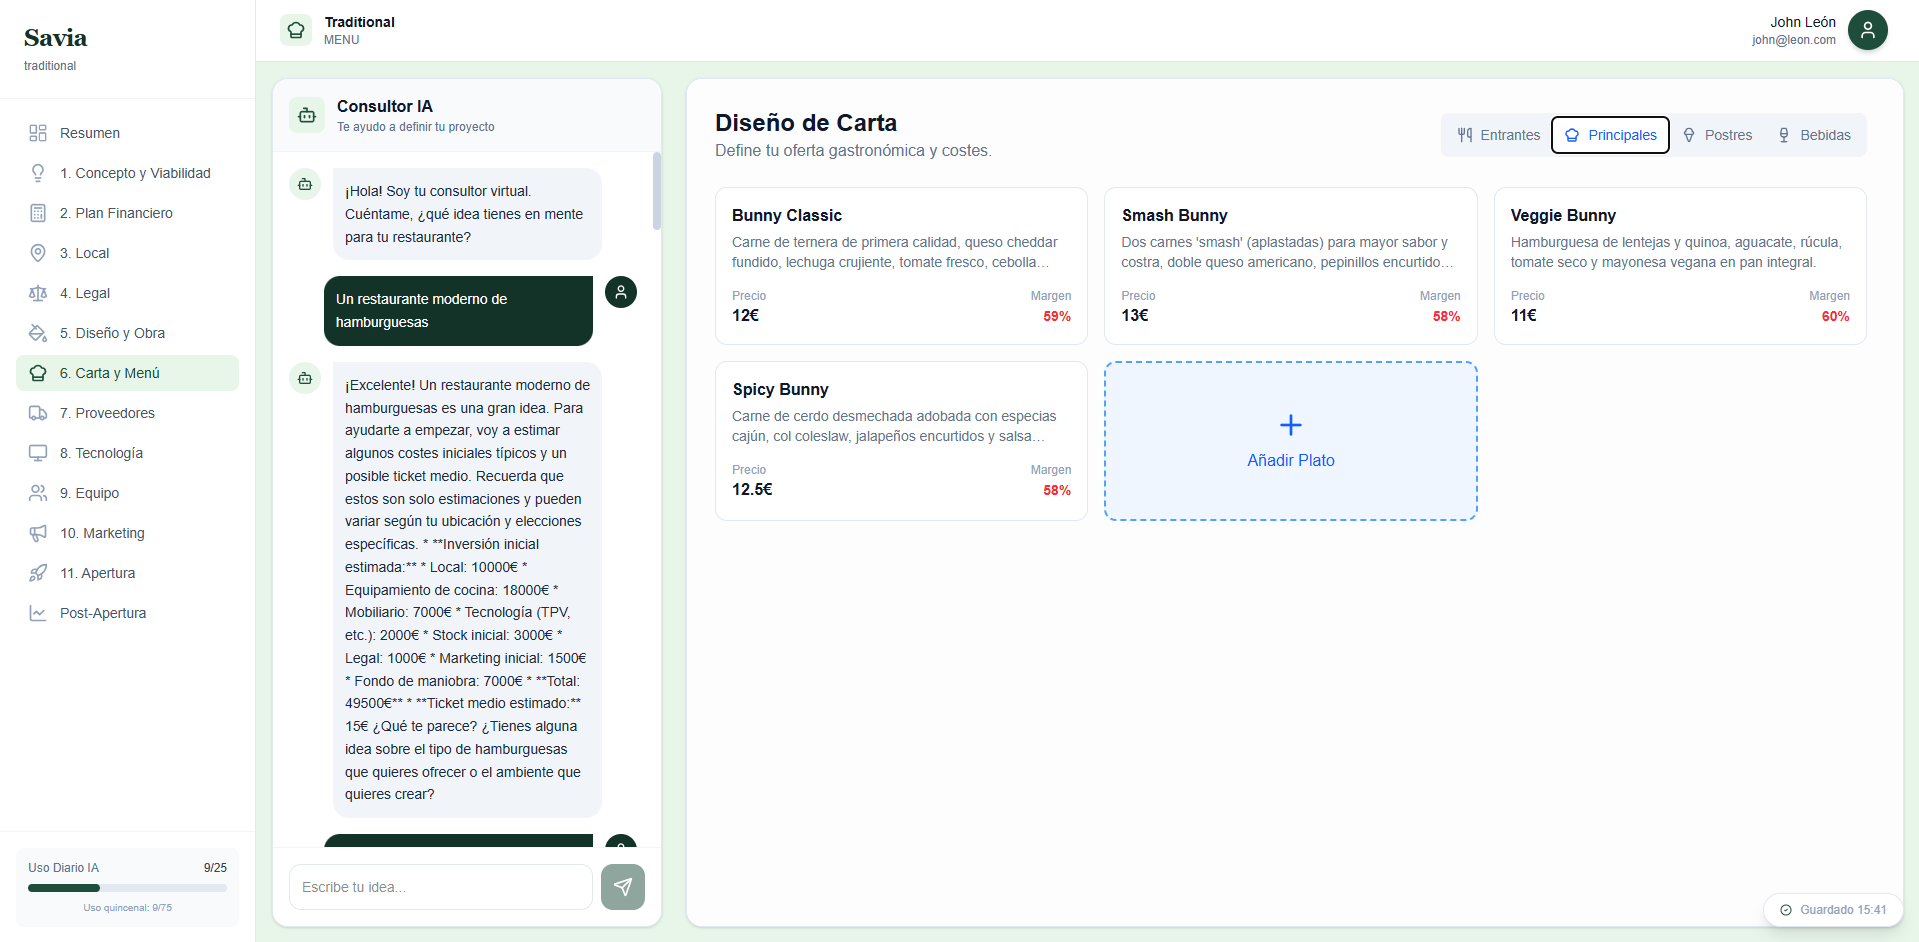Select the Post-Apertura chart icon
This screenshot has width=1919, height=942.
point(38,612)
